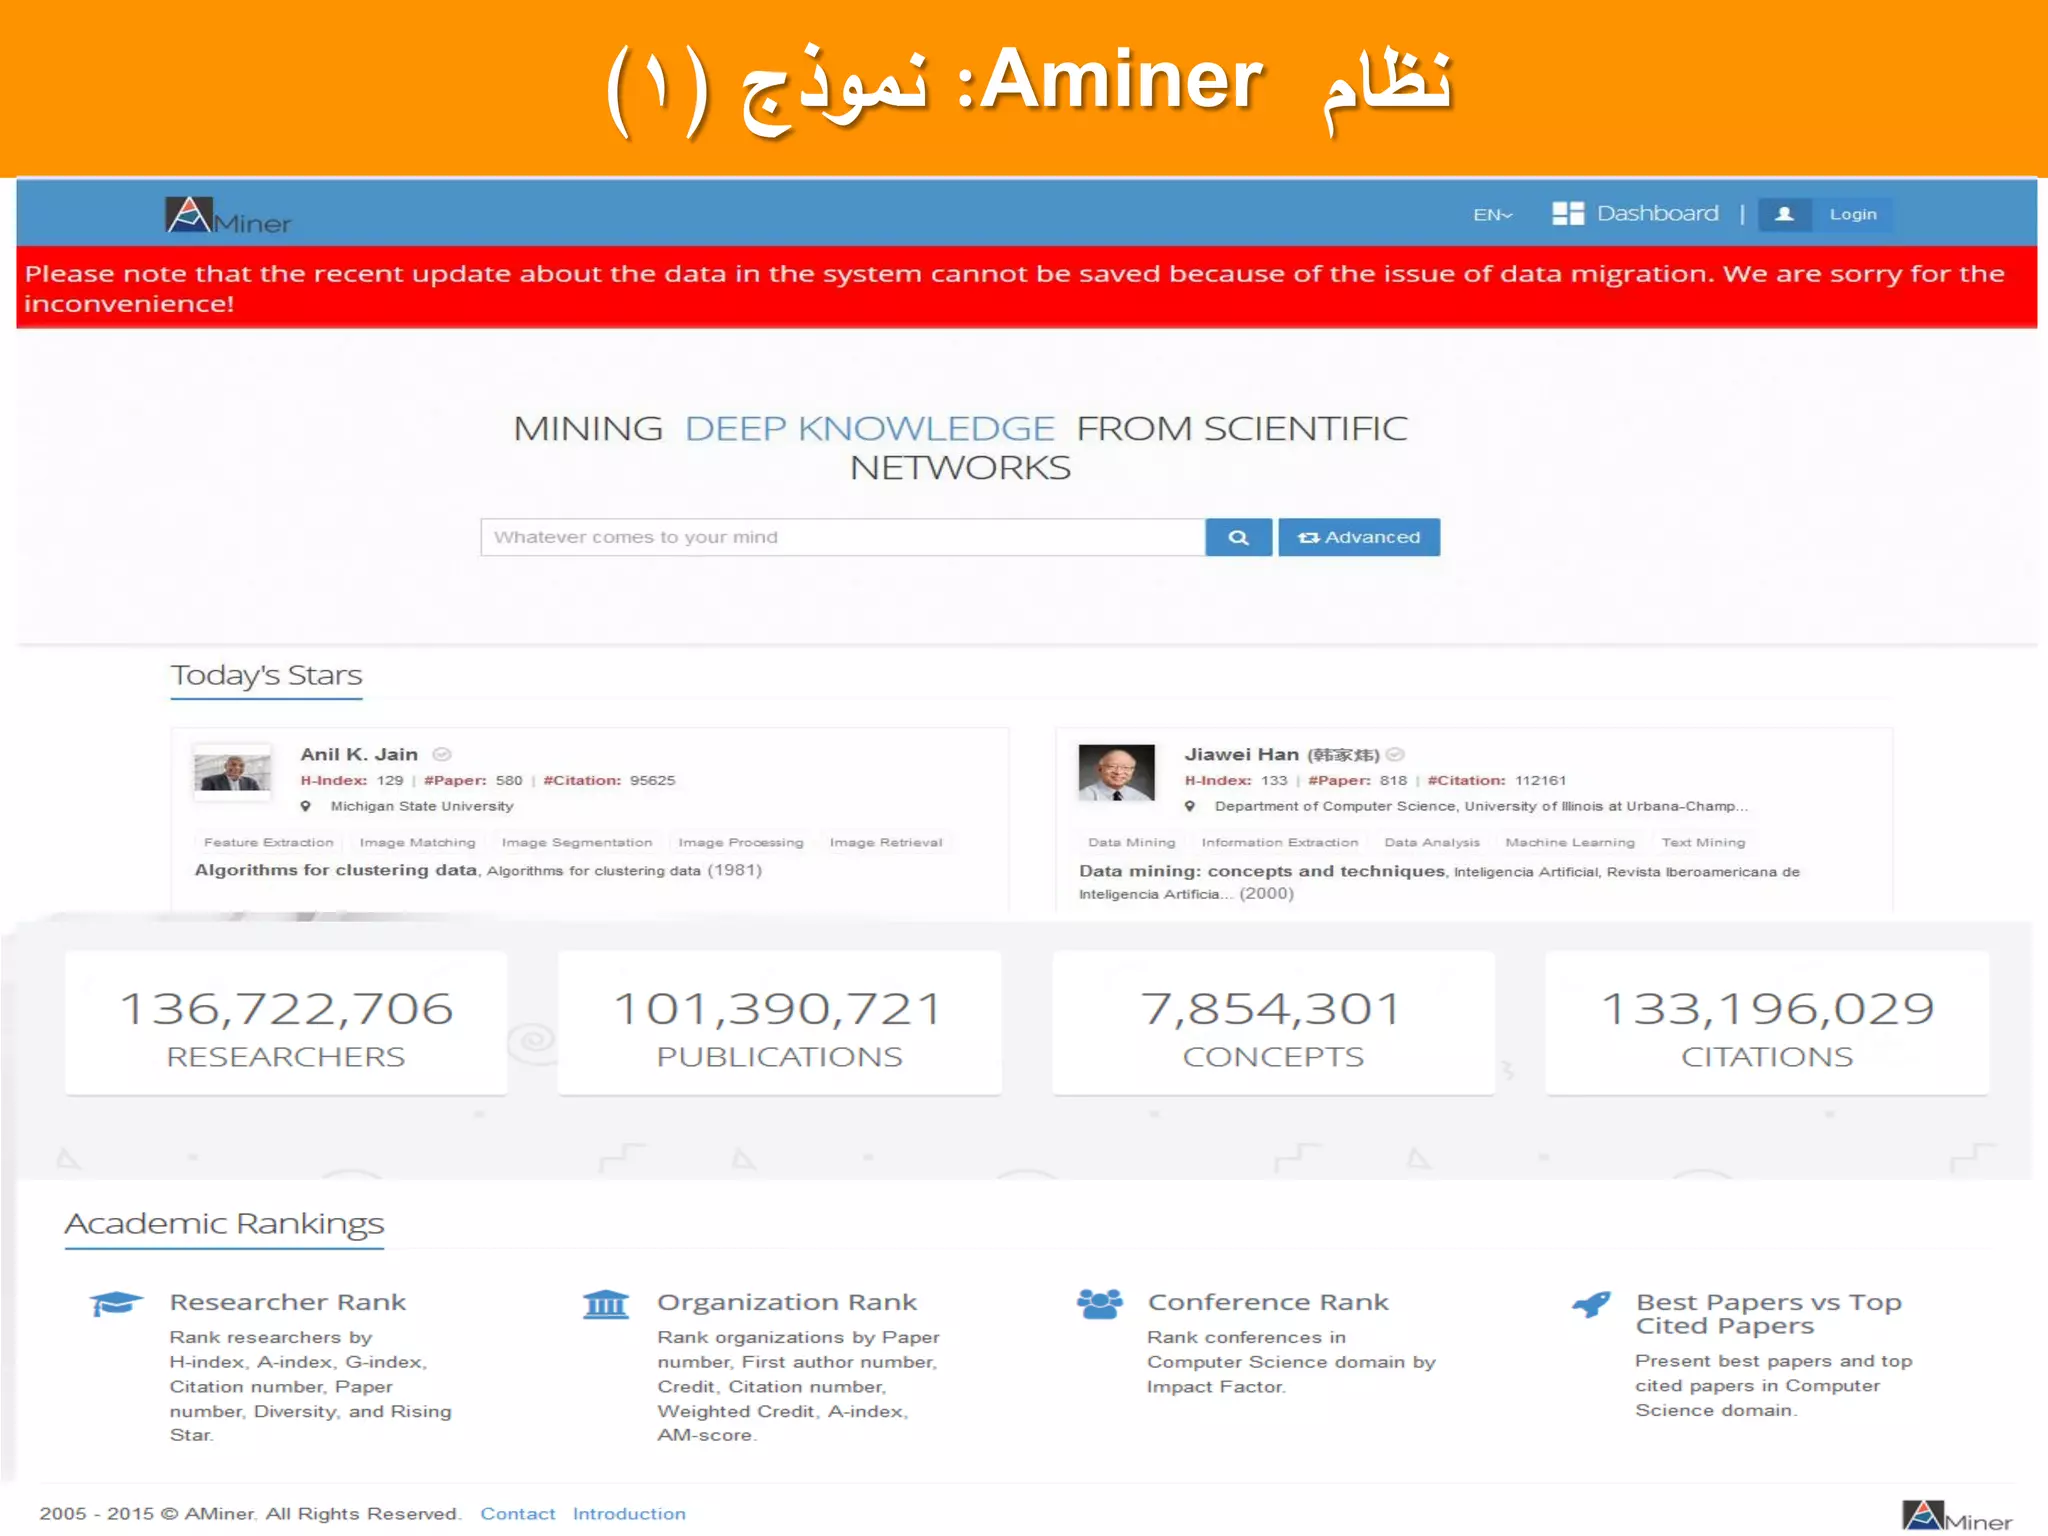Image resolution: width=2048 pixels, height=1536 pixels.
Task: Open the Introduction footer link
Action: 629,1513
